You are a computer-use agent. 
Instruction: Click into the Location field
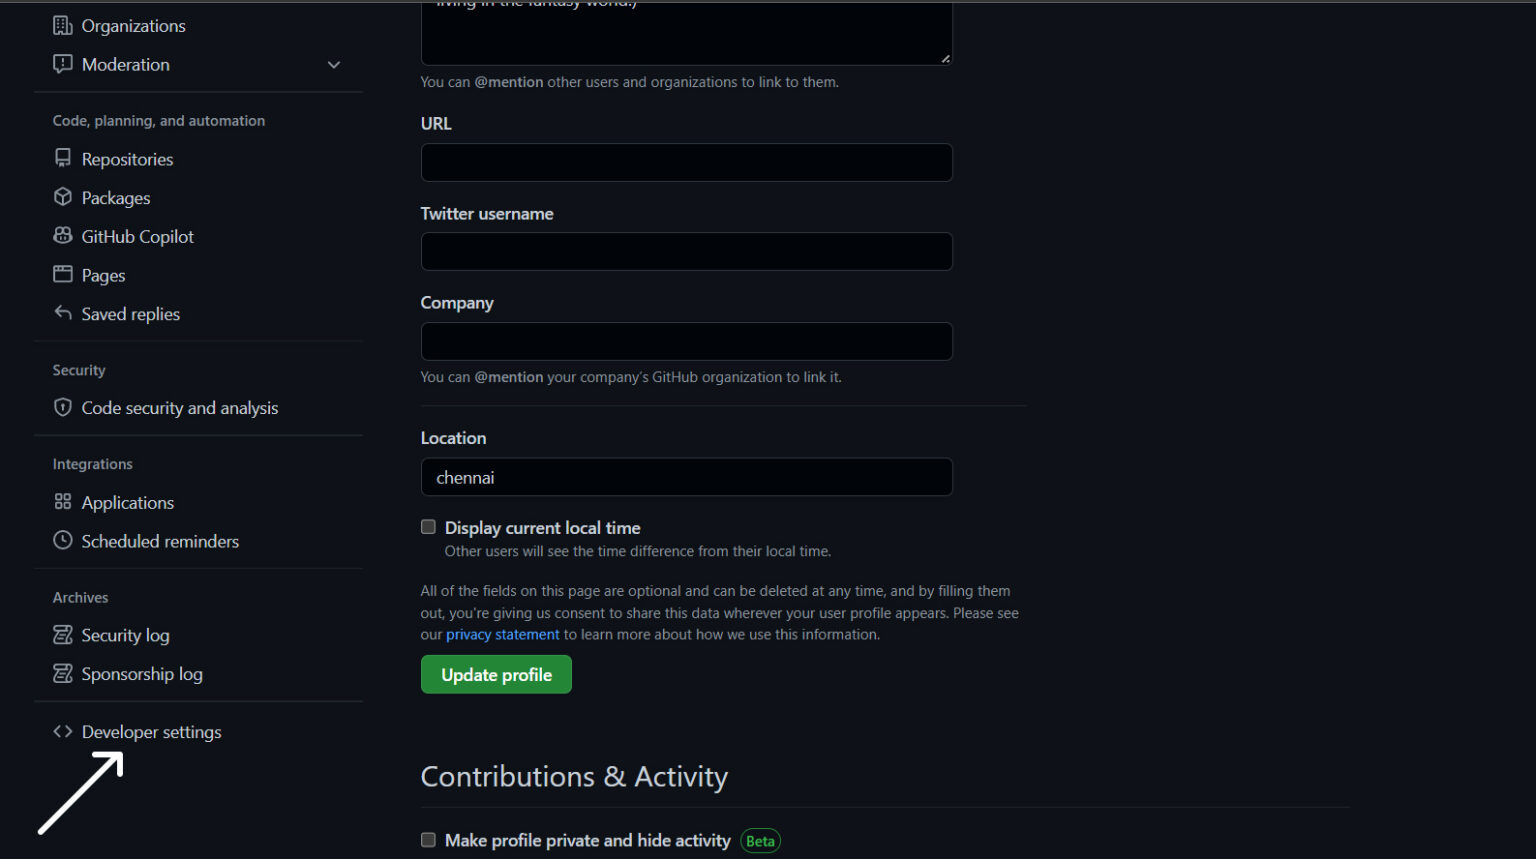pos(686,478)
